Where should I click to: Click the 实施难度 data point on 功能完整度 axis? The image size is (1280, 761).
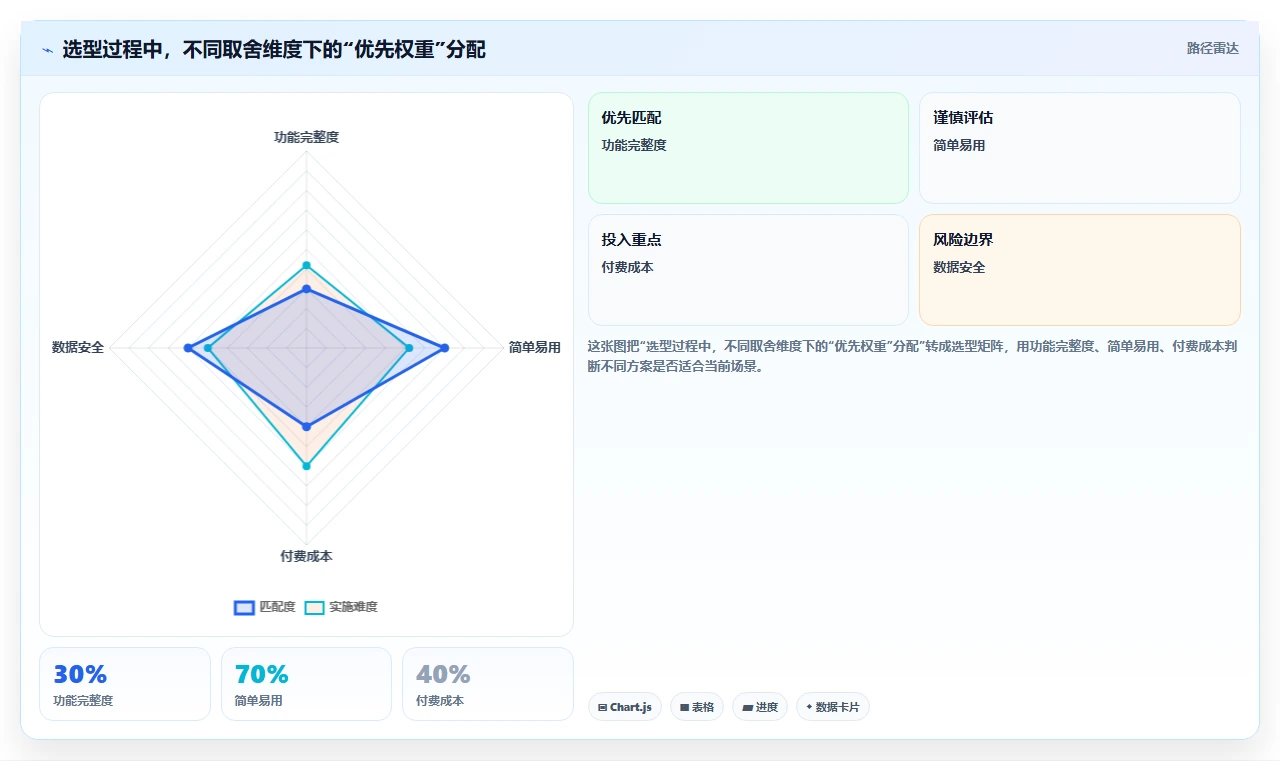pos(307,265)
